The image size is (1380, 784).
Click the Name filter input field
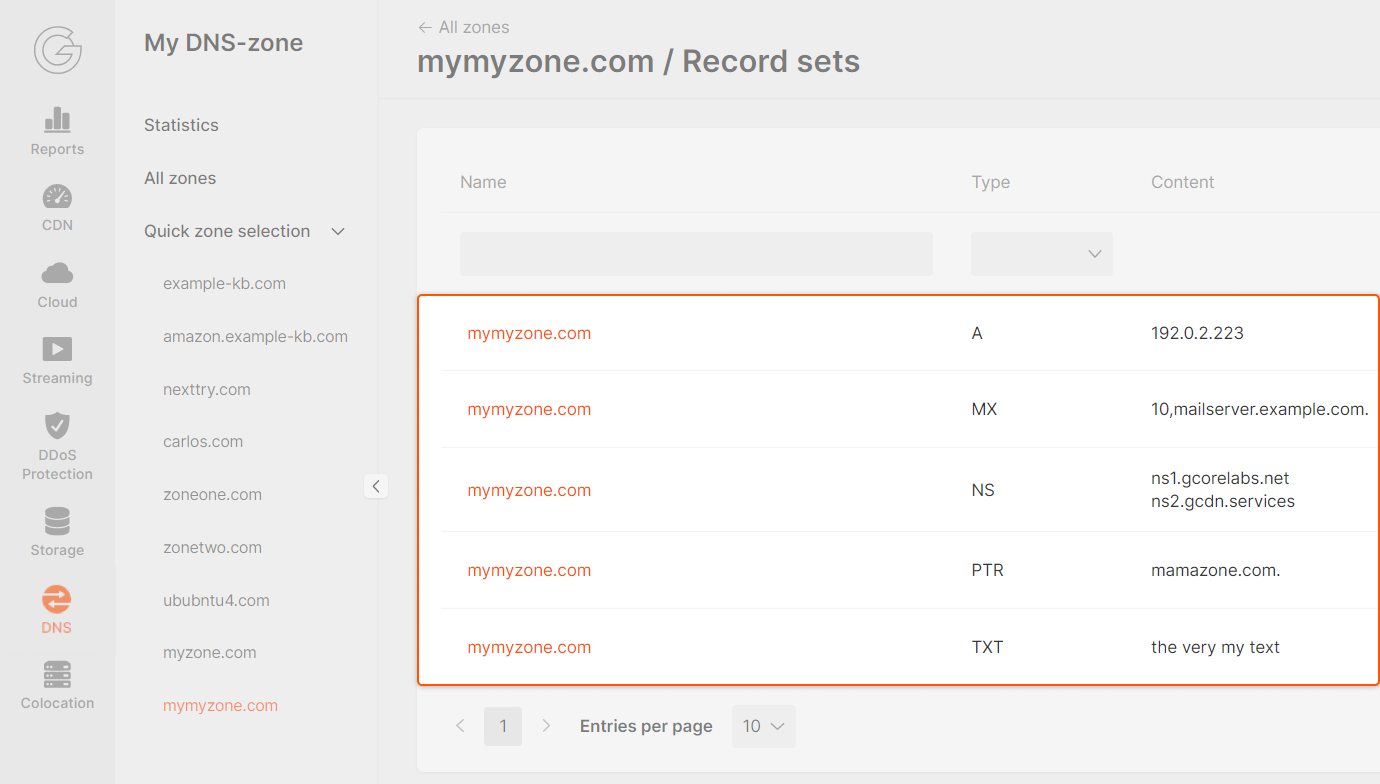pos(696,254)
